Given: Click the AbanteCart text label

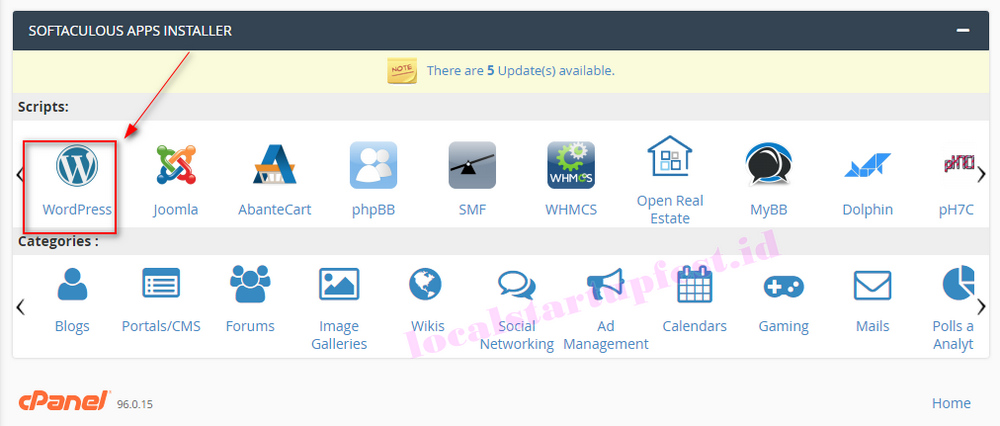Looking at the screenshot, I should [274, 209].
